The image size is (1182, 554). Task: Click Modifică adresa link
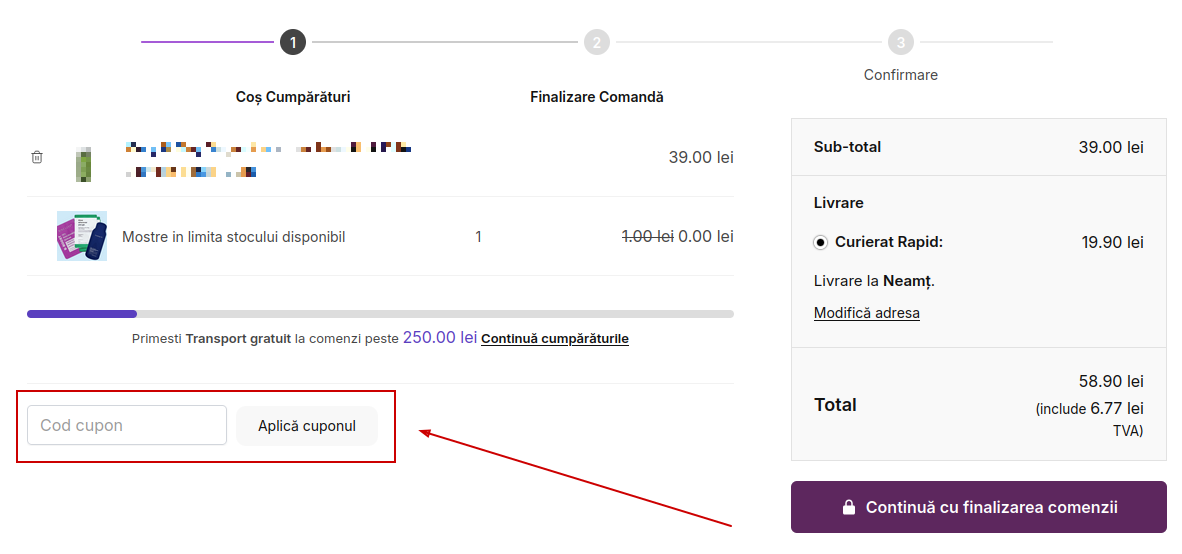click(867, 313)
